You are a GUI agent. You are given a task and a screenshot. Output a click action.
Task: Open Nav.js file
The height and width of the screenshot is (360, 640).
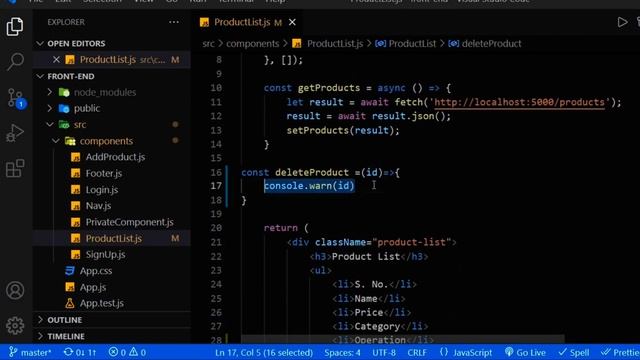(x=98, y=206)
